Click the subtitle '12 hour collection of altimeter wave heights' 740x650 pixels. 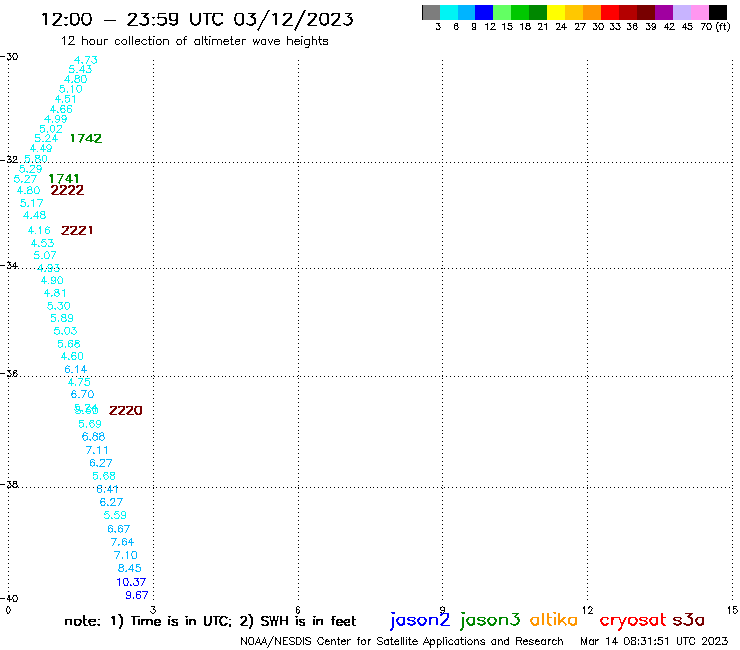(195, 41)
